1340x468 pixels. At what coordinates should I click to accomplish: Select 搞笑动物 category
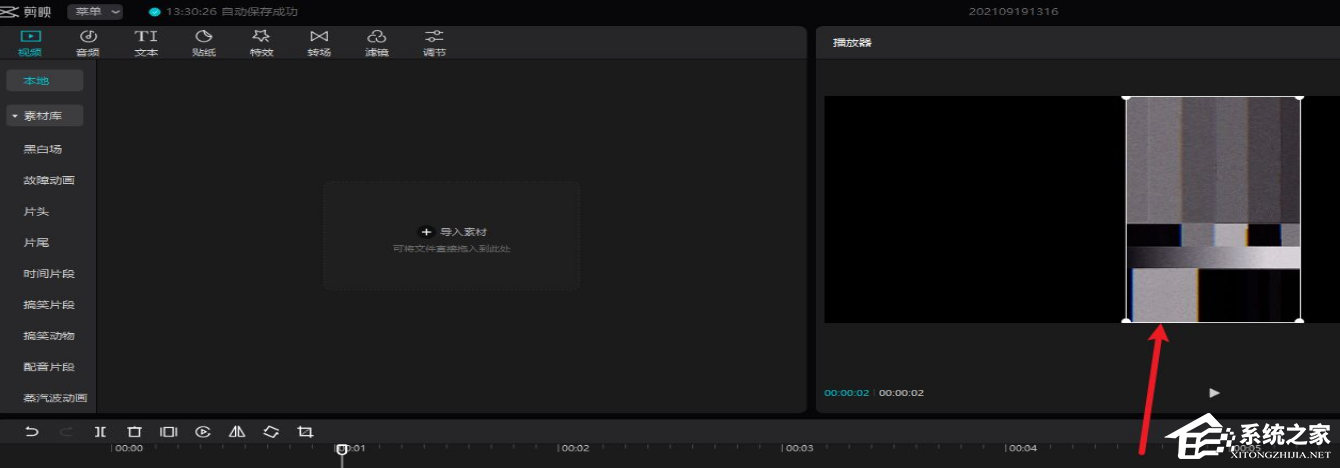coord(50,336)
